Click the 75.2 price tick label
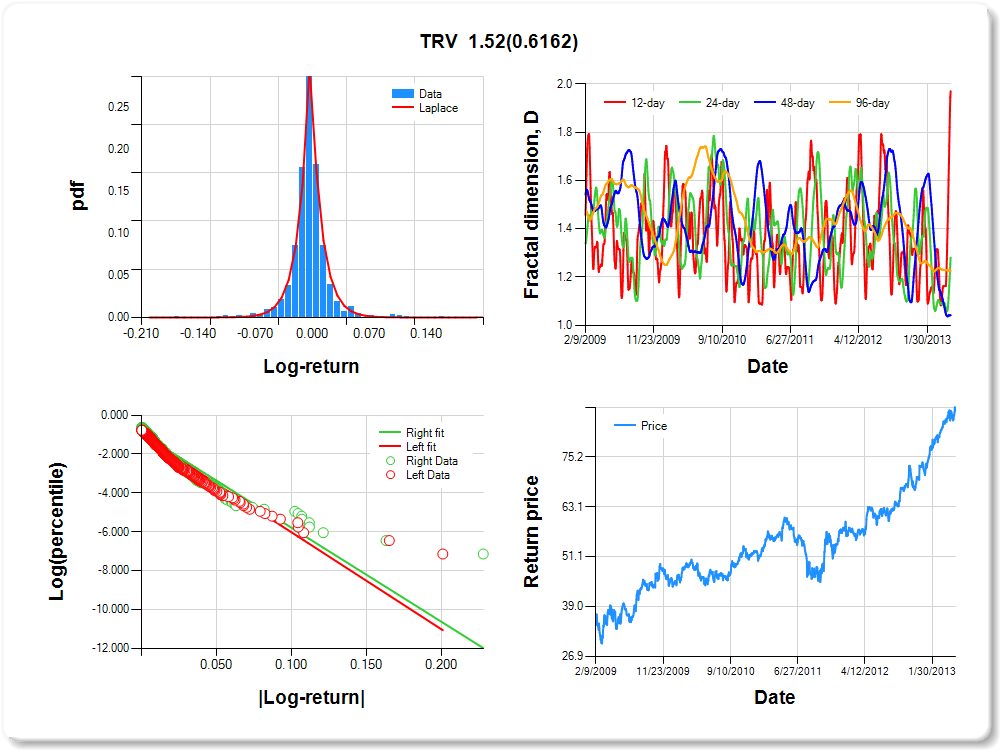The image size is (1000, 750). 572,457
